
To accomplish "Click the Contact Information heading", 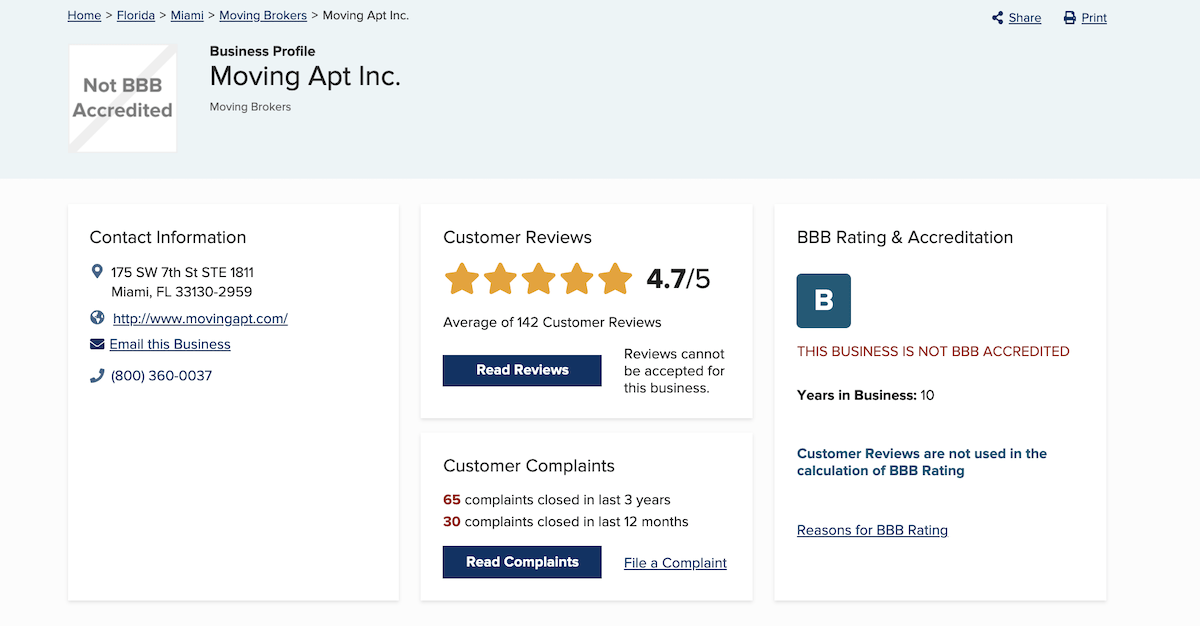I will click(168, 237).
